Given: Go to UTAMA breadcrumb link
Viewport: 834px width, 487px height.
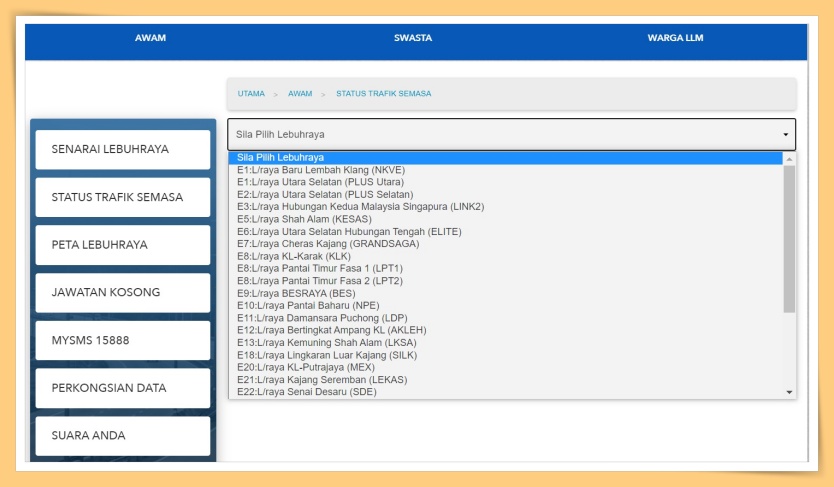Looking at the screenshot, I should 251,94.
